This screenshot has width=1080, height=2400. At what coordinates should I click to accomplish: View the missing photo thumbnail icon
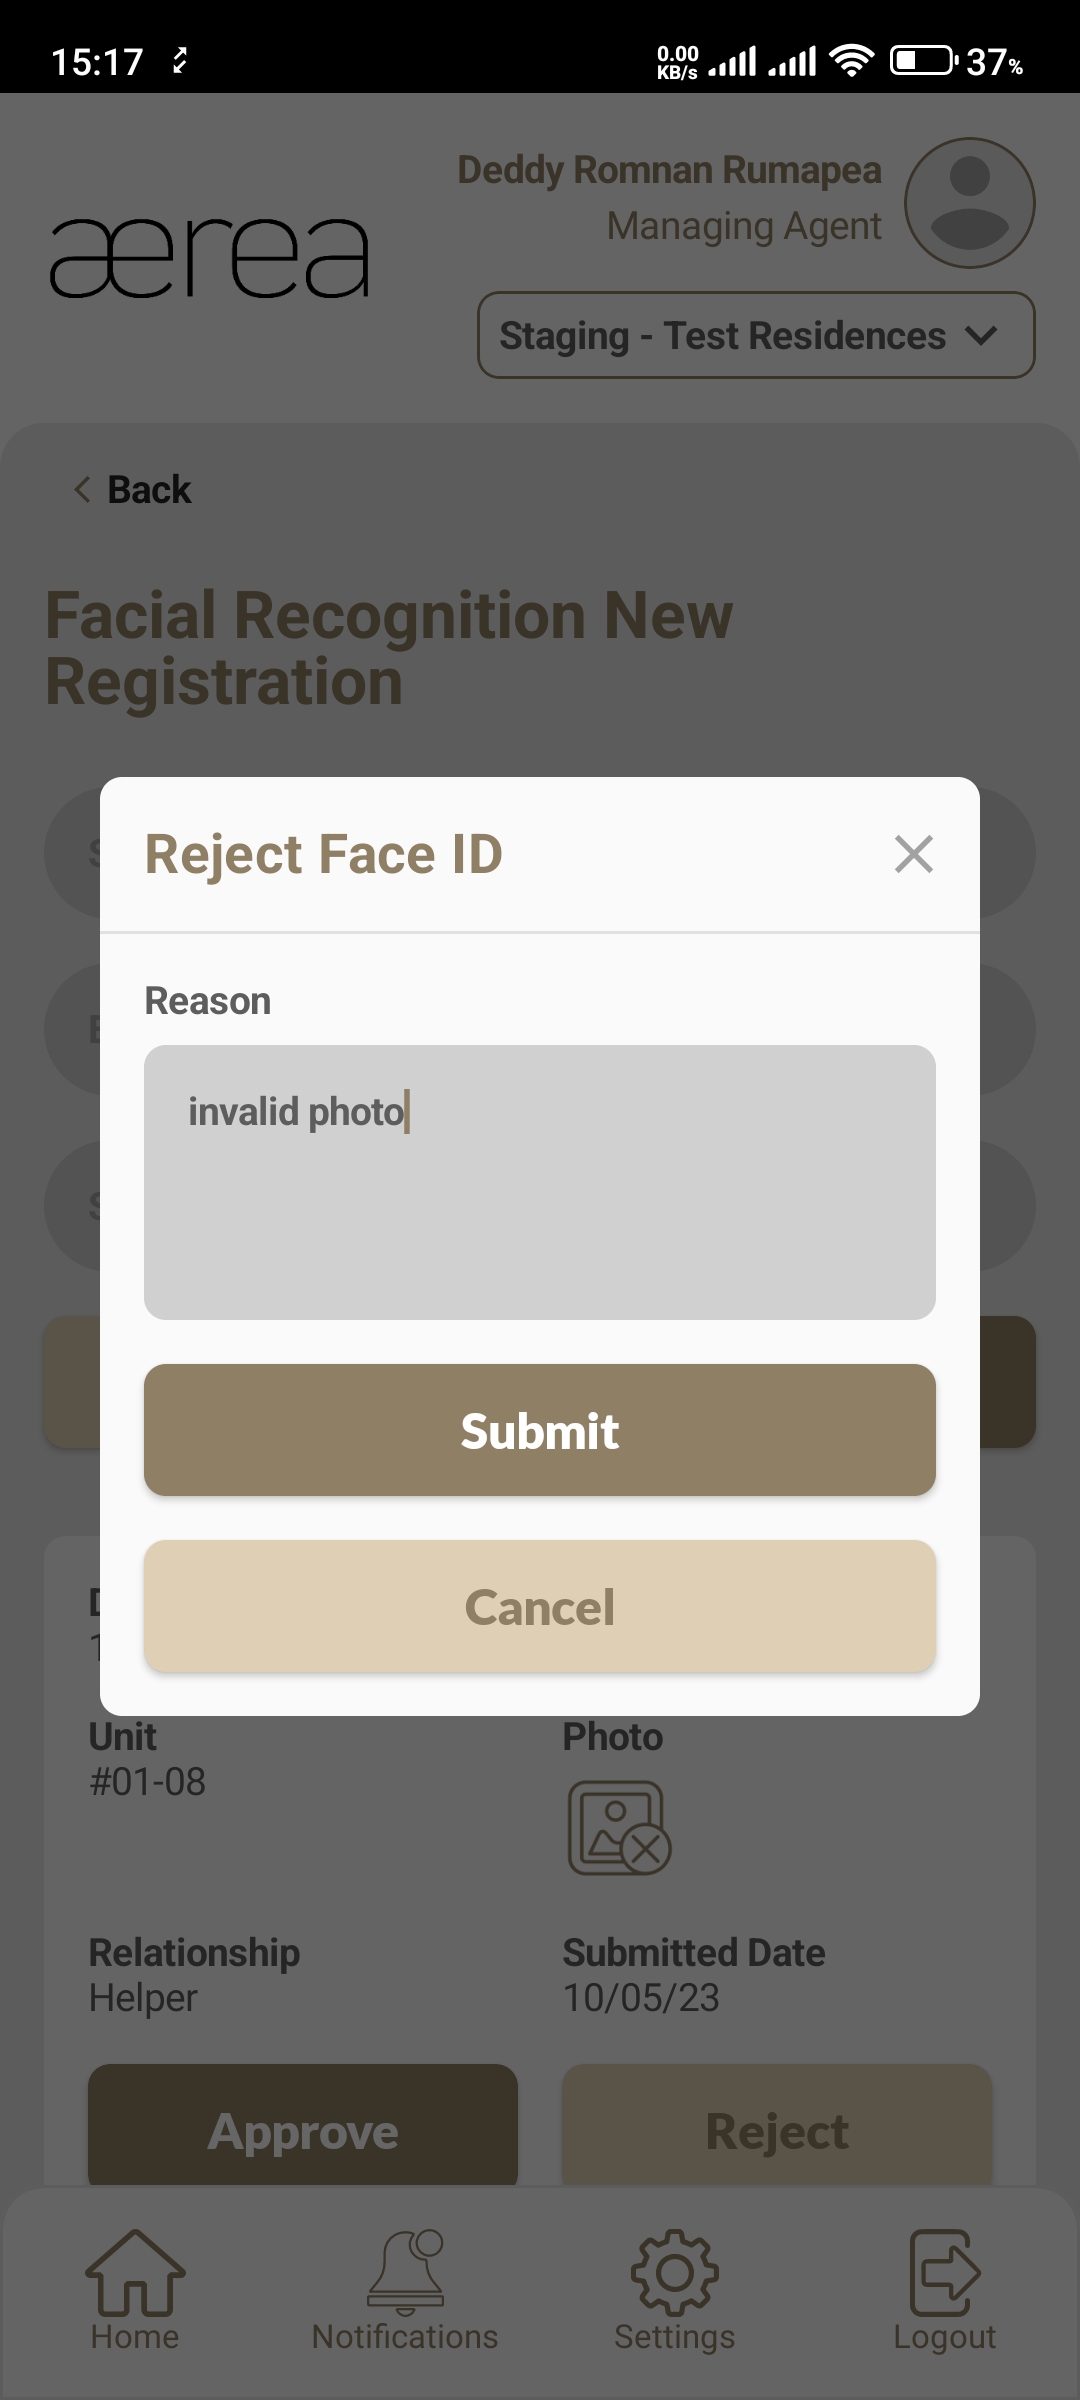pyautogui.click(x=619, y=1827)
